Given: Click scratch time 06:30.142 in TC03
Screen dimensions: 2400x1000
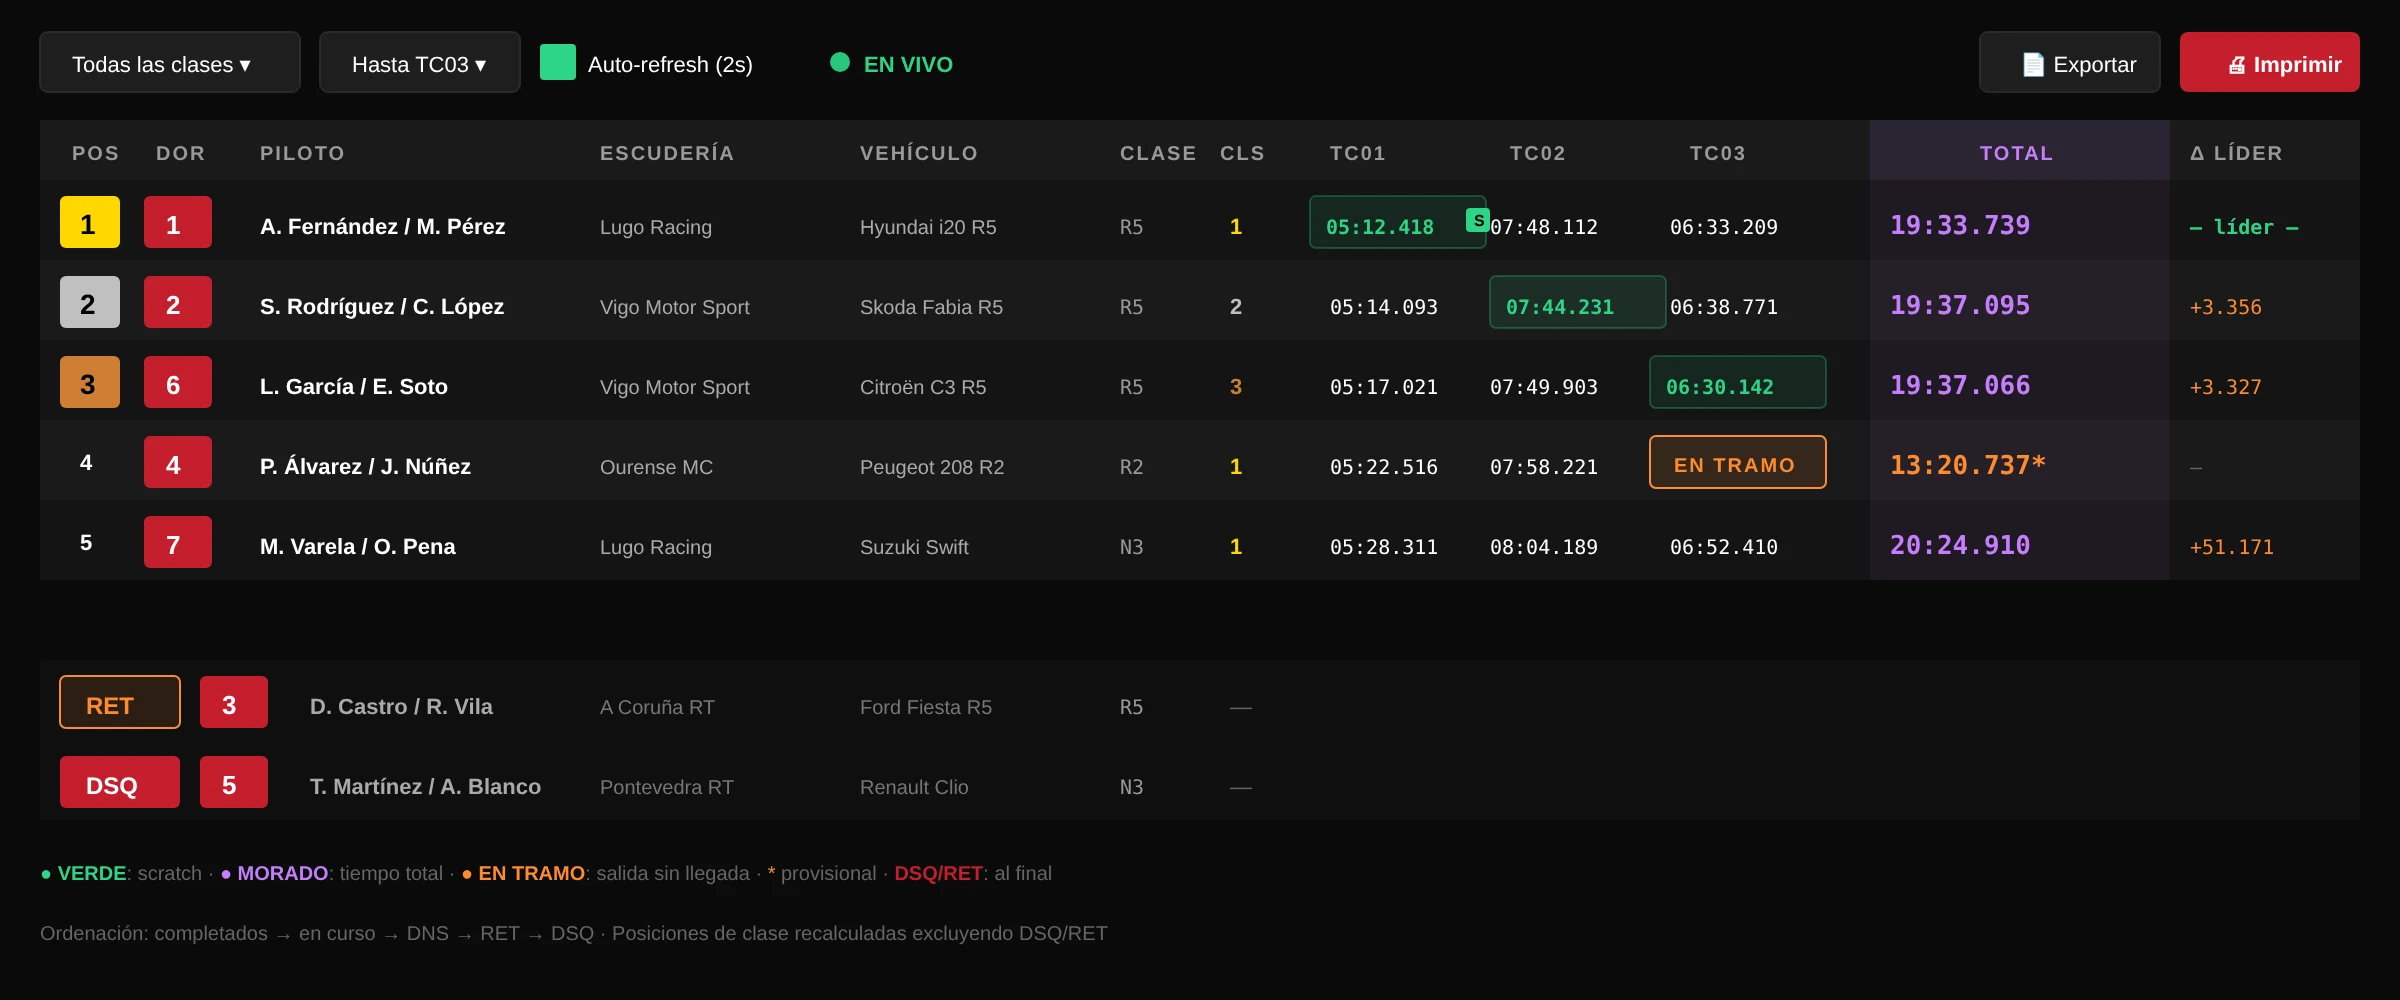Looking at the screenshot, I should pos(1738,382).
